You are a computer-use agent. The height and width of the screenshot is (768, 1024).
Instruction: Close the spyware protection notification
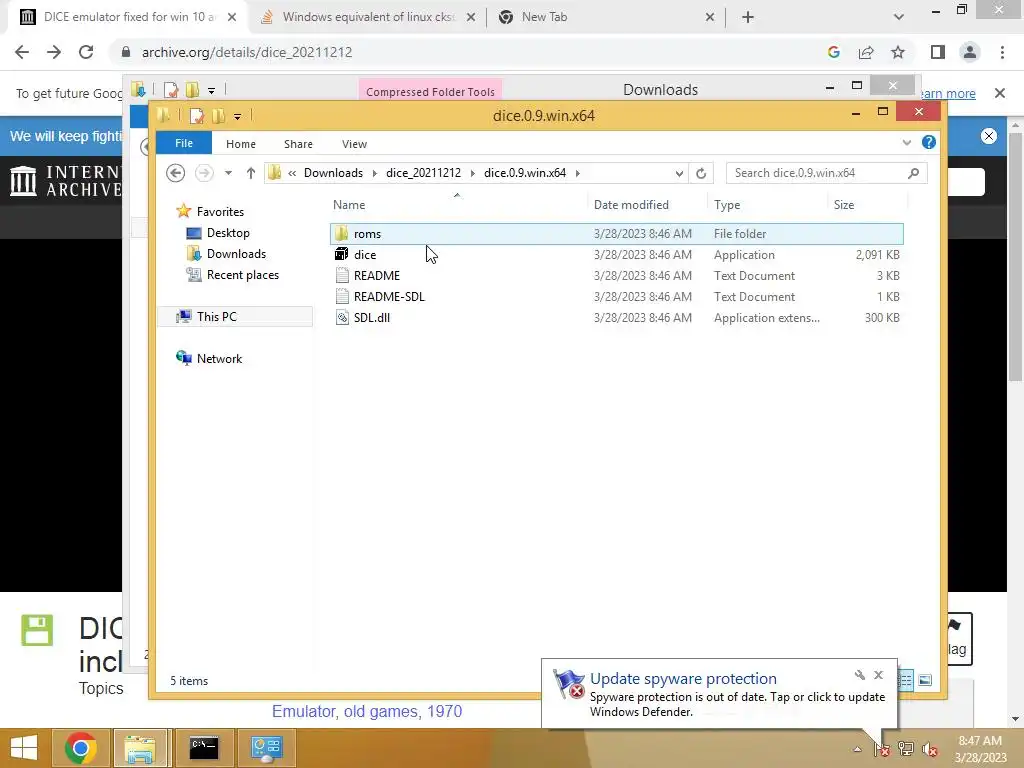(878, 675)
